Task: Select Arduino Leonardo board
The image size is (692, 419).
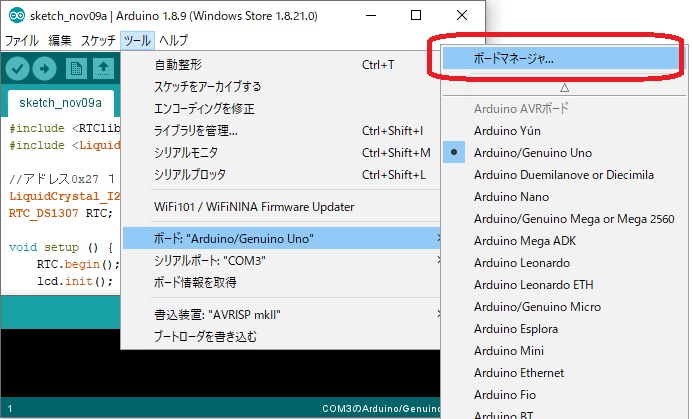Action: click(x=564, y=263)
